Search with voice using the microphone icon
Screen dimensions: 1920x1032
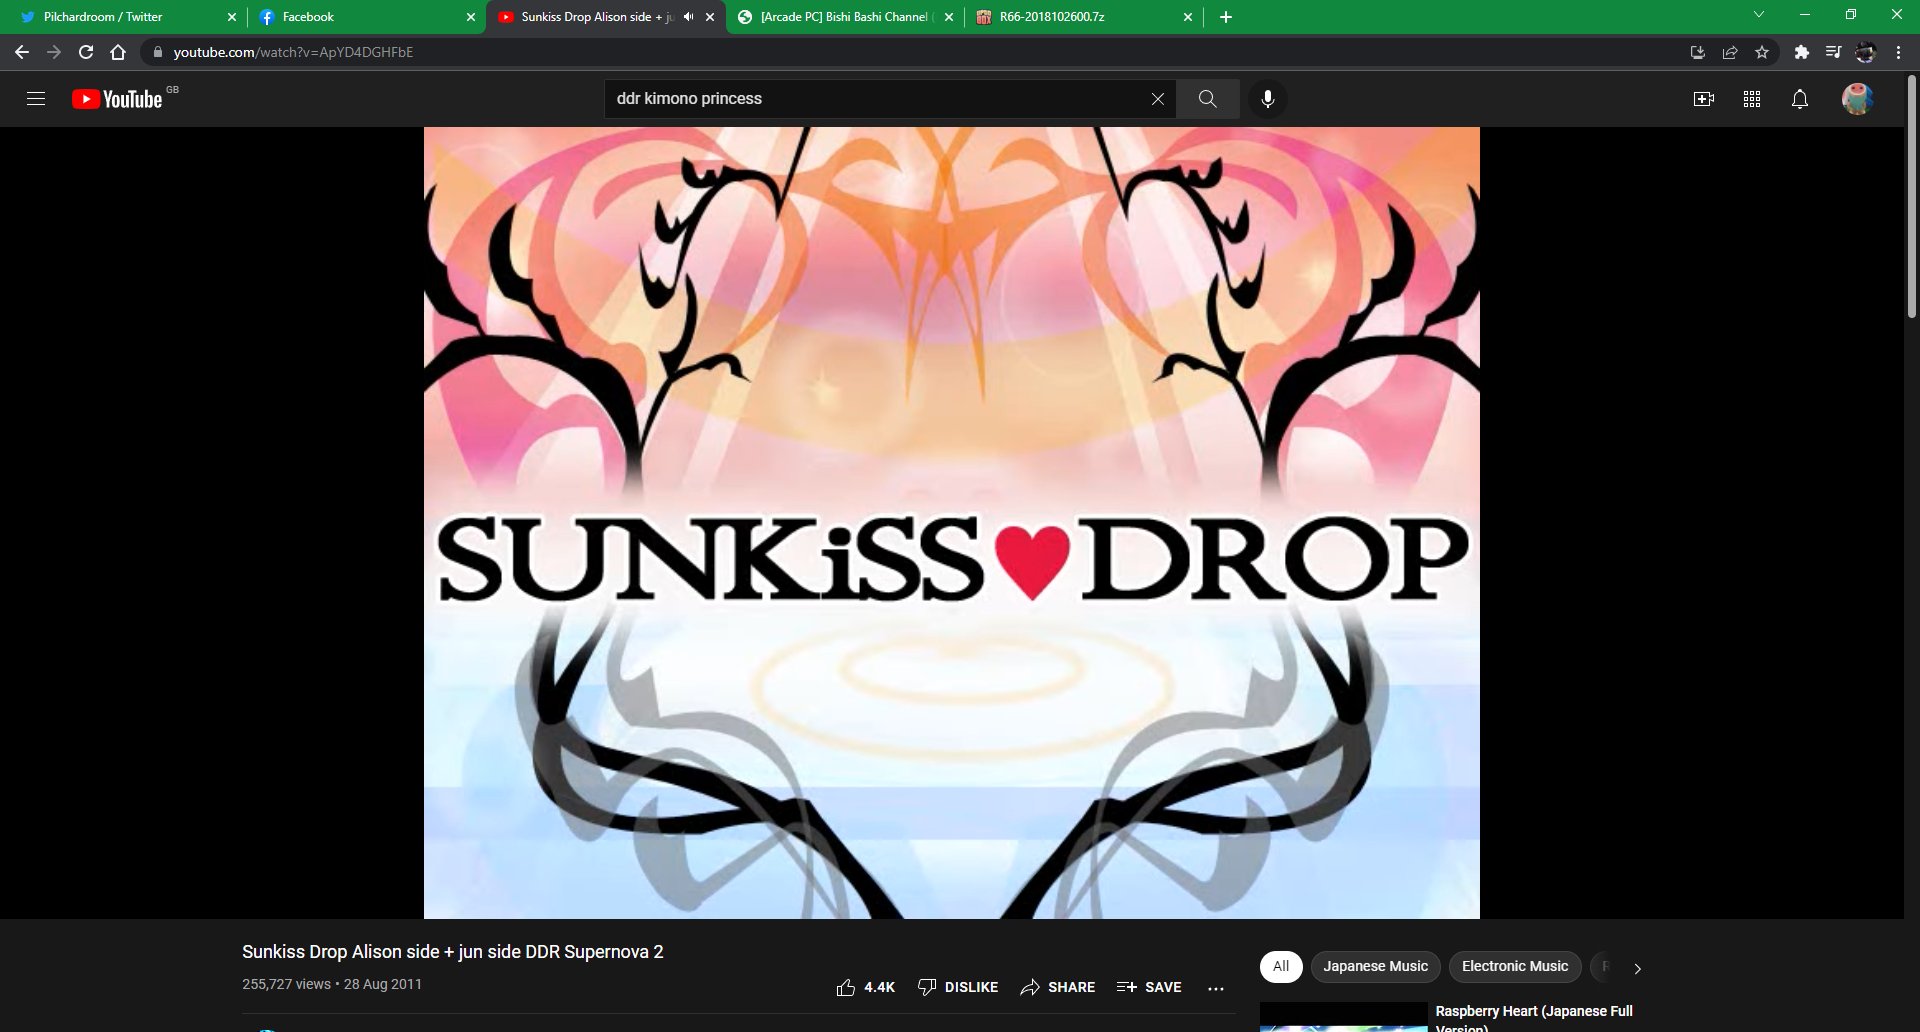(x=1267, y=99)
